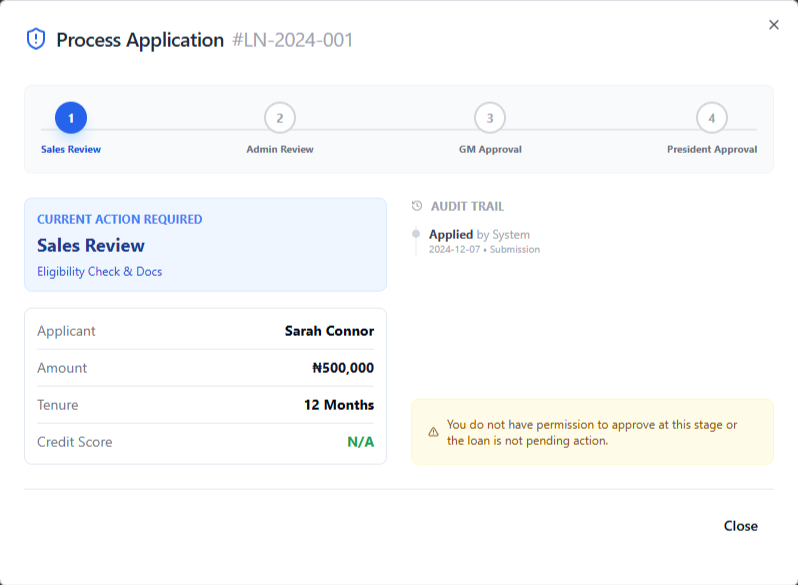Click the President Approval step label

click(x=712, y=149)
